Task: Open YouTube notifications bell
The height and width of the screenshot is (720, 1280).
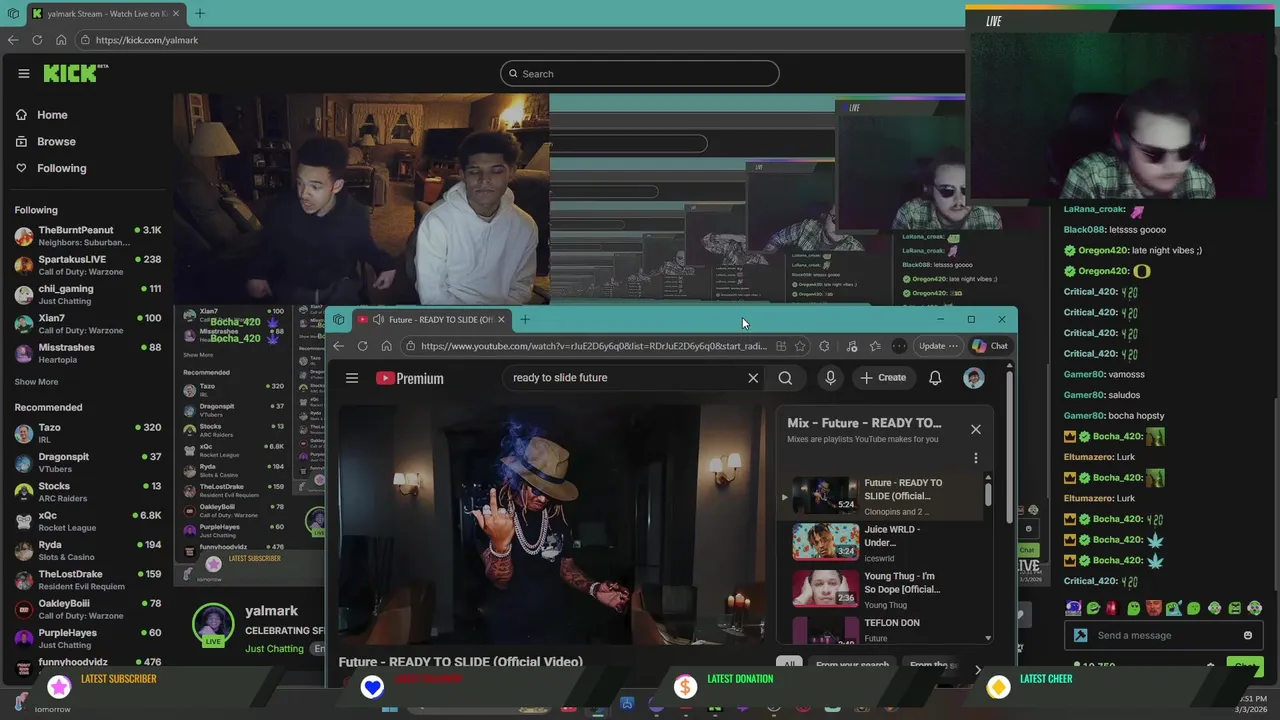Action: coord(935,378)
